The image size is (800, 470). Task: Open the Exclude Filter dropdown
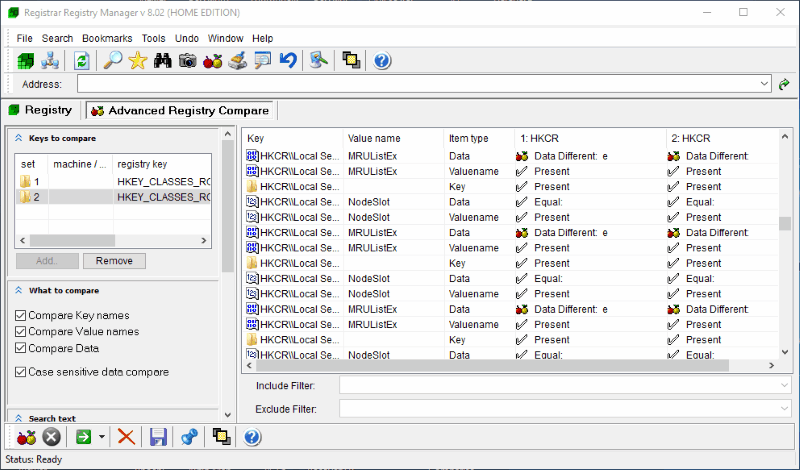point(785,409)
